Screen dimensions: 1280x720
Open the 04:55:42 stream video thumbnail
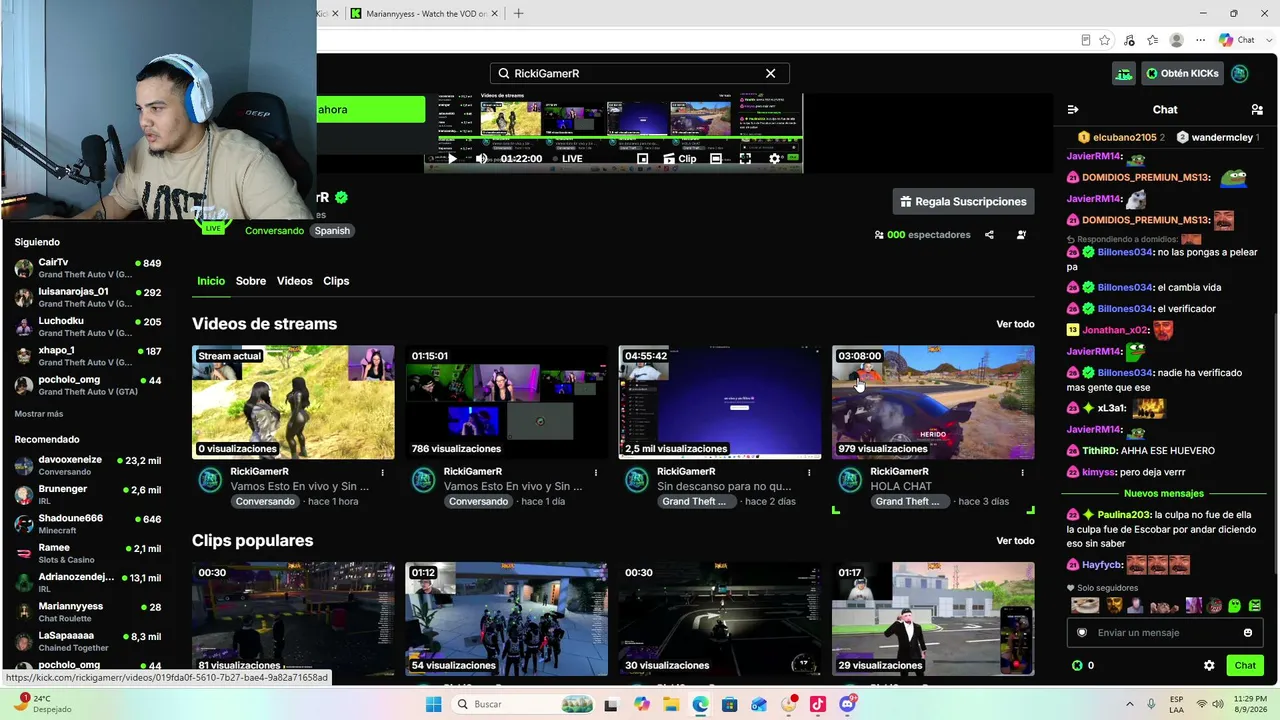point(720,402)
